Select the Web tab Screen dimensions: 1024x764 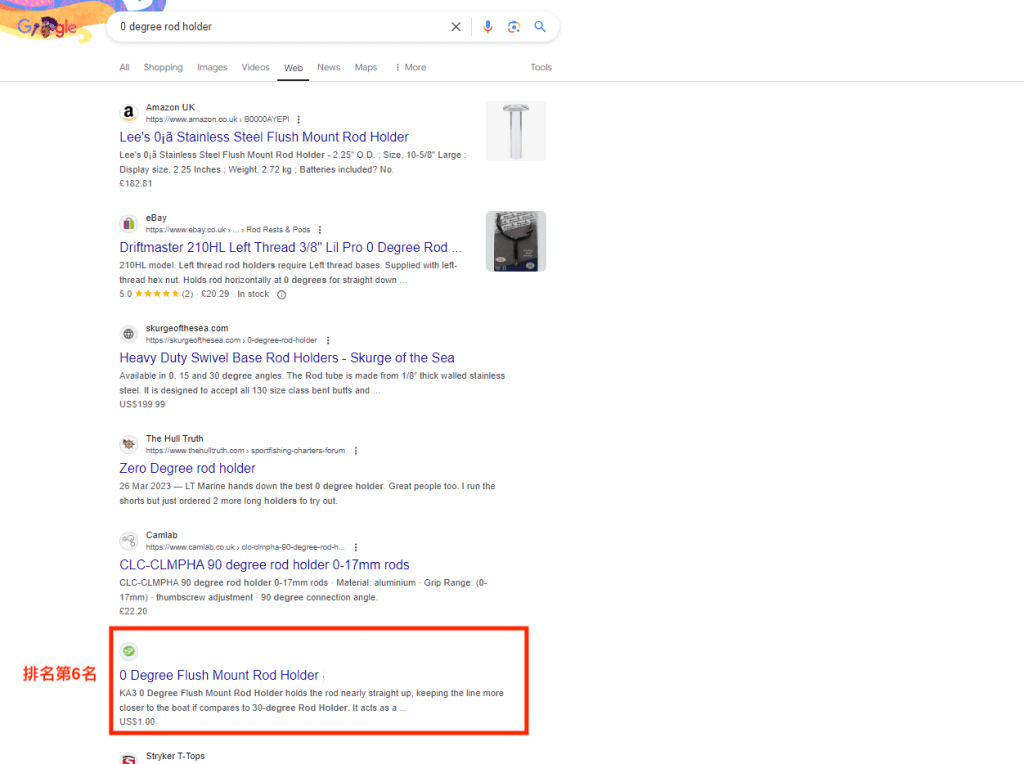coord(293,68)
